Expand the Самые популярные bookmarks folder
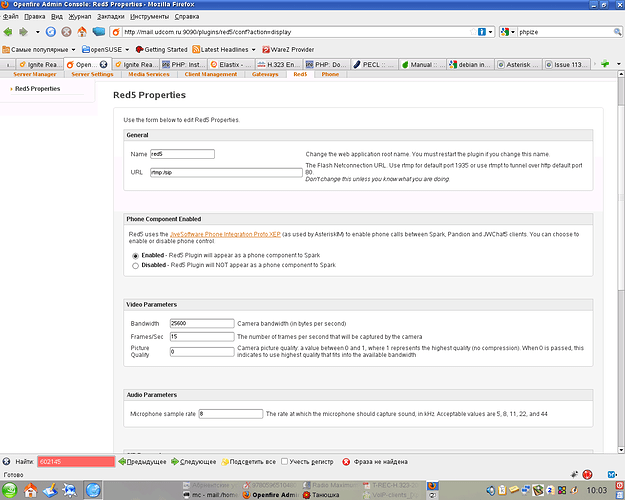This screenshot has width=625, height=500. click(x=39, y=49)
